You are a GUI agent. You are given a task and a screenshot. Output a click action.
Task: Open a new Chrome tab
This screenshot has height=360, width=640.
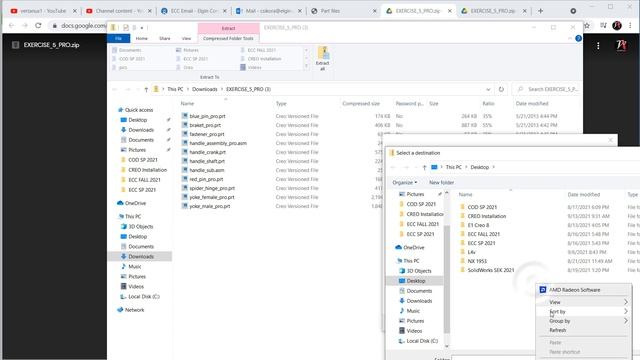coord(540,11)
